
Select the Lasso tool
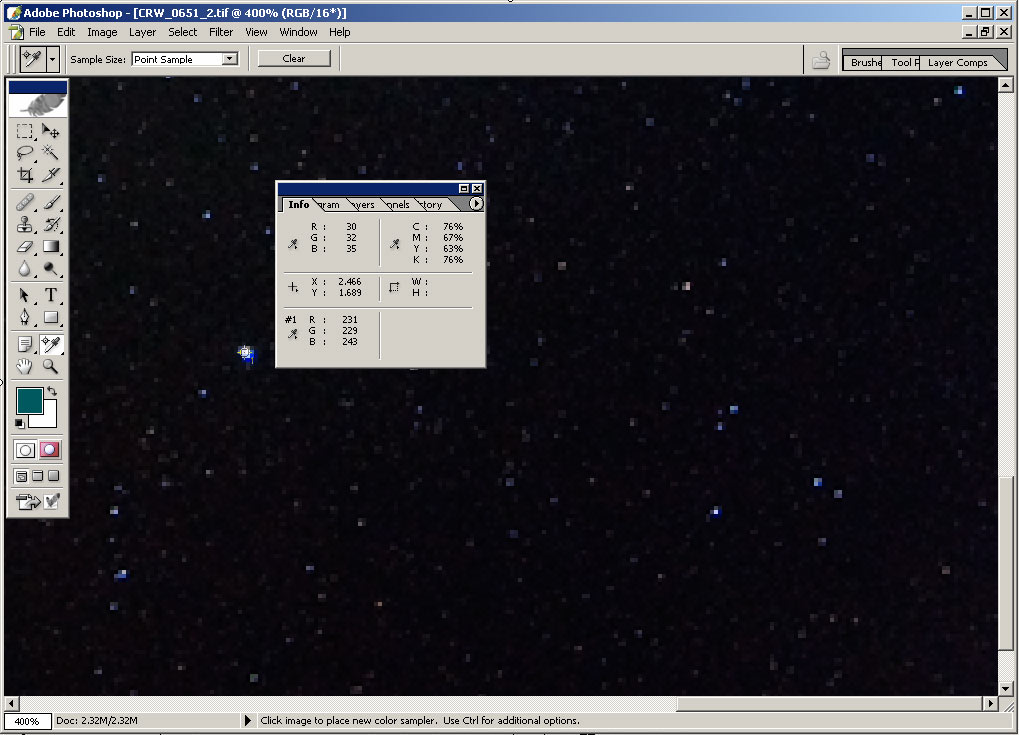point(25,153)
